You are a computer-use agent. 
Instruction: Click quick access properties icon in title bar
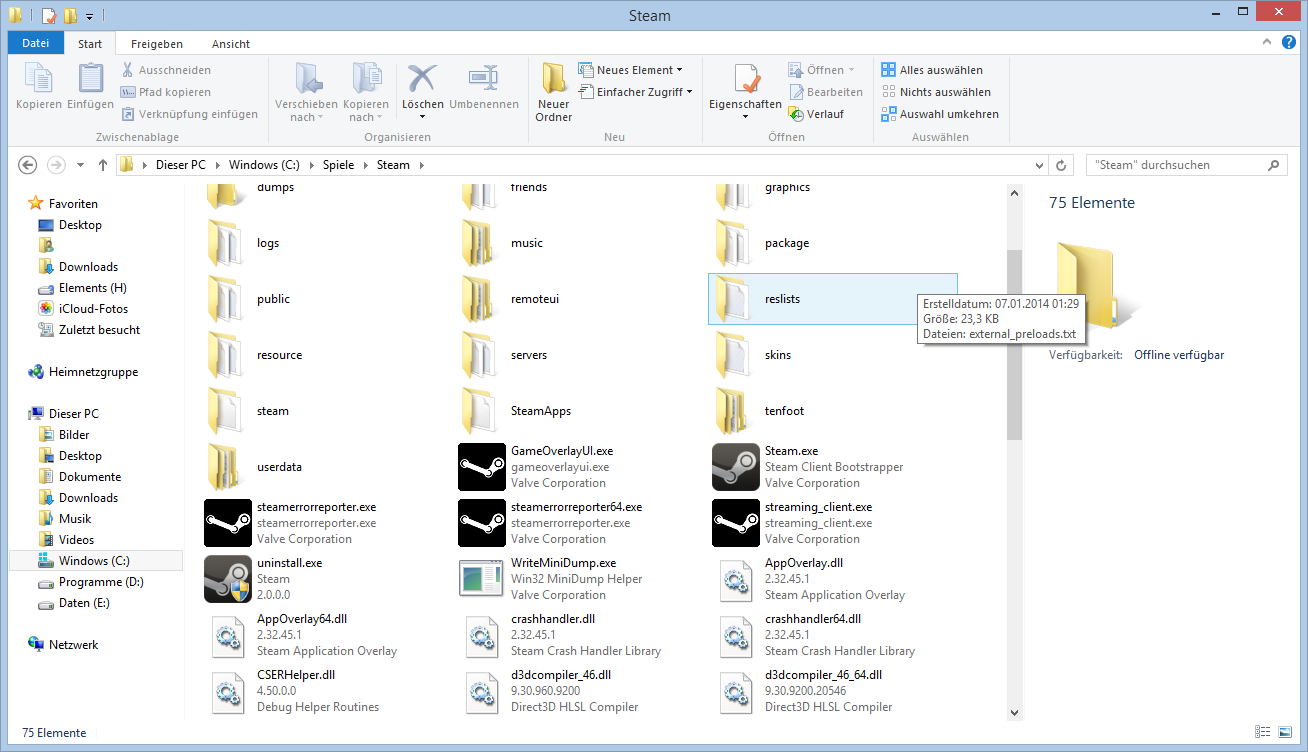(48, 16)
